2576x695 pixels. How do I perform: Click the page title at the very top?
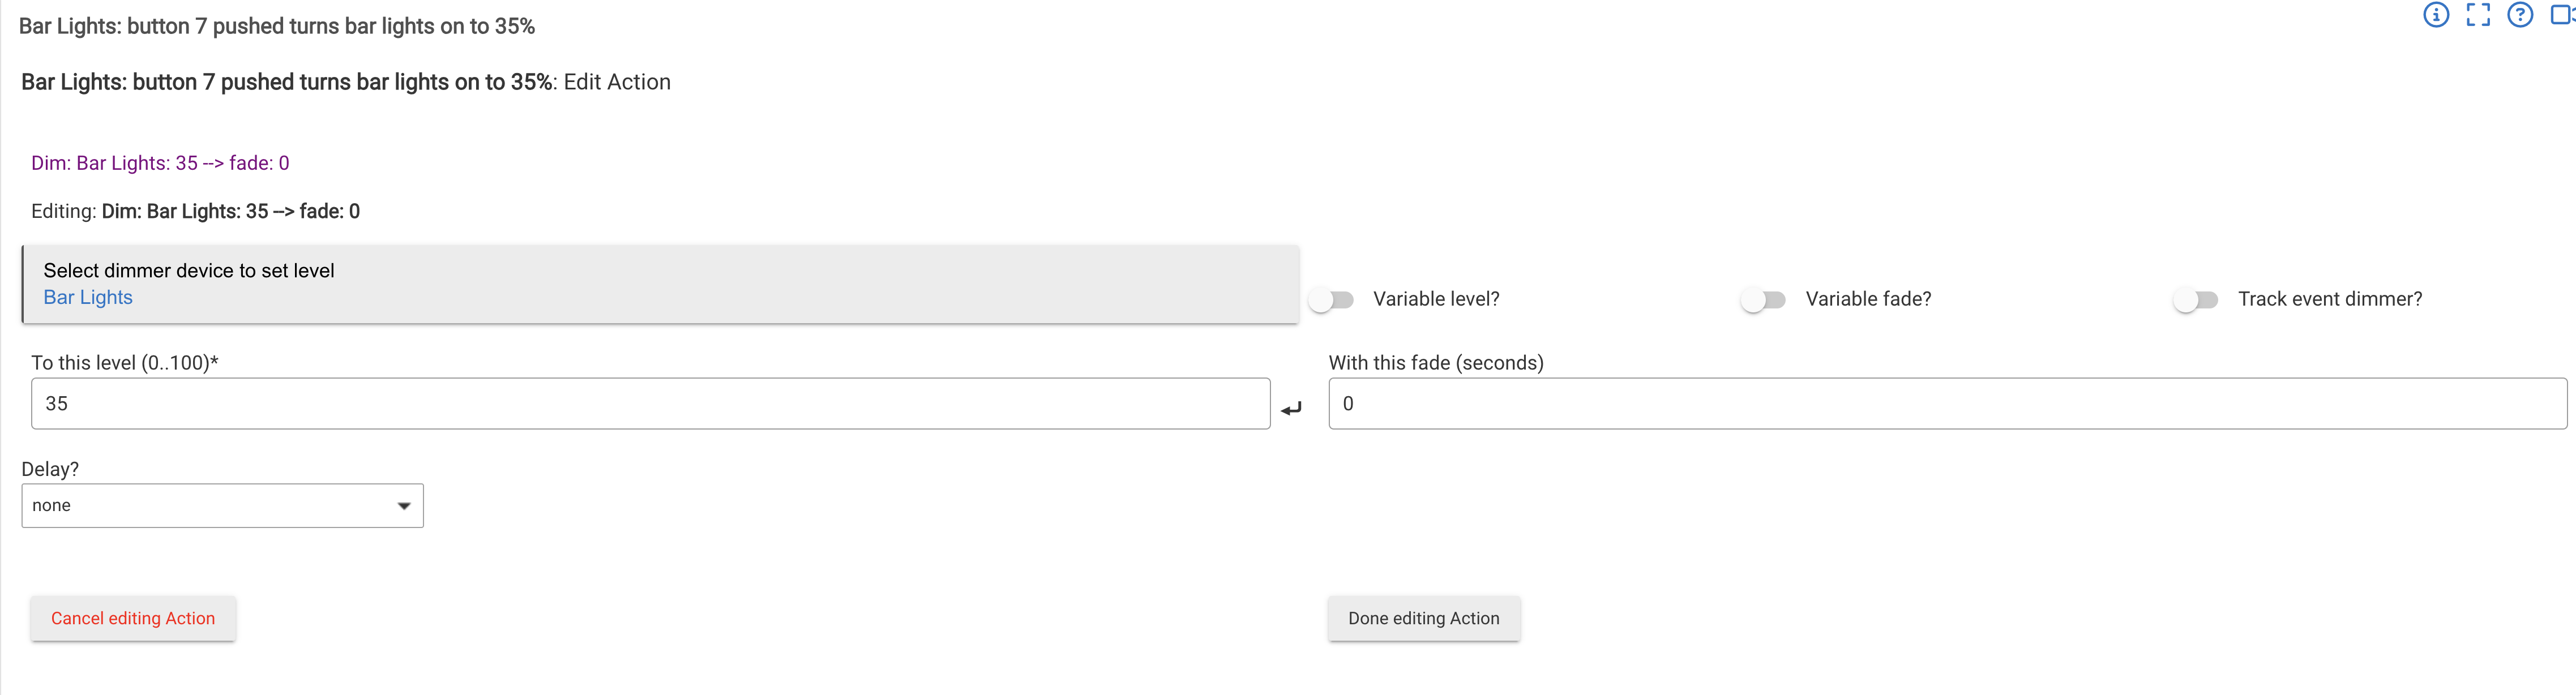click(x=277, y=27)
